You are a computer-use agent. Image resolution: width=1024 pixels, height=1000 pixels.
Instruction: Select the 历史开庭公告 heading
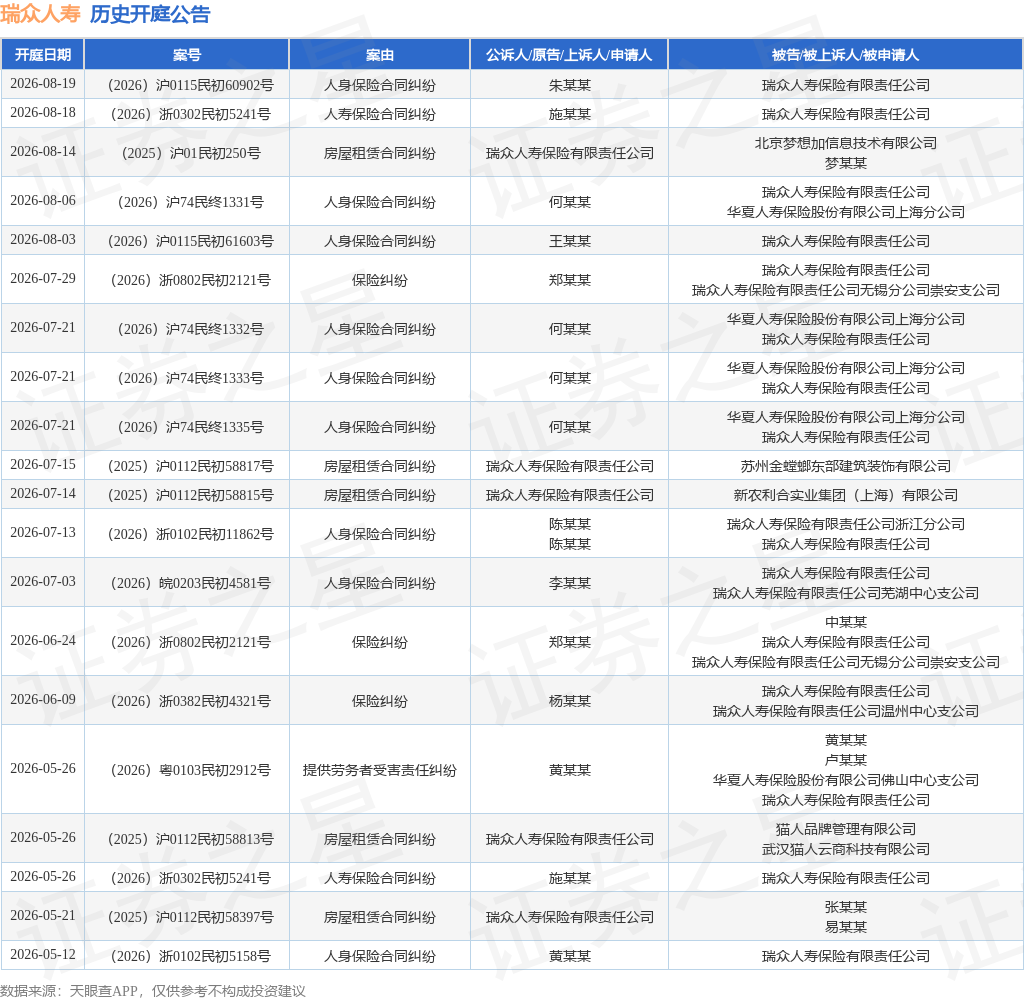coord(150,14)
